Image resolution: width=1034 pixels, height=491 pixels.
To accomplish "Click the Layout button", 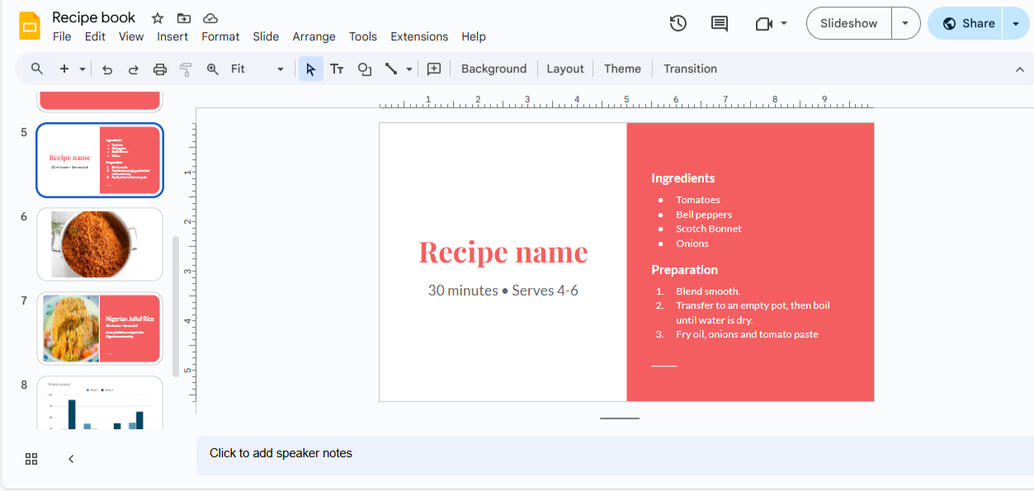I will pyautogui.click(x=565, y=69).
